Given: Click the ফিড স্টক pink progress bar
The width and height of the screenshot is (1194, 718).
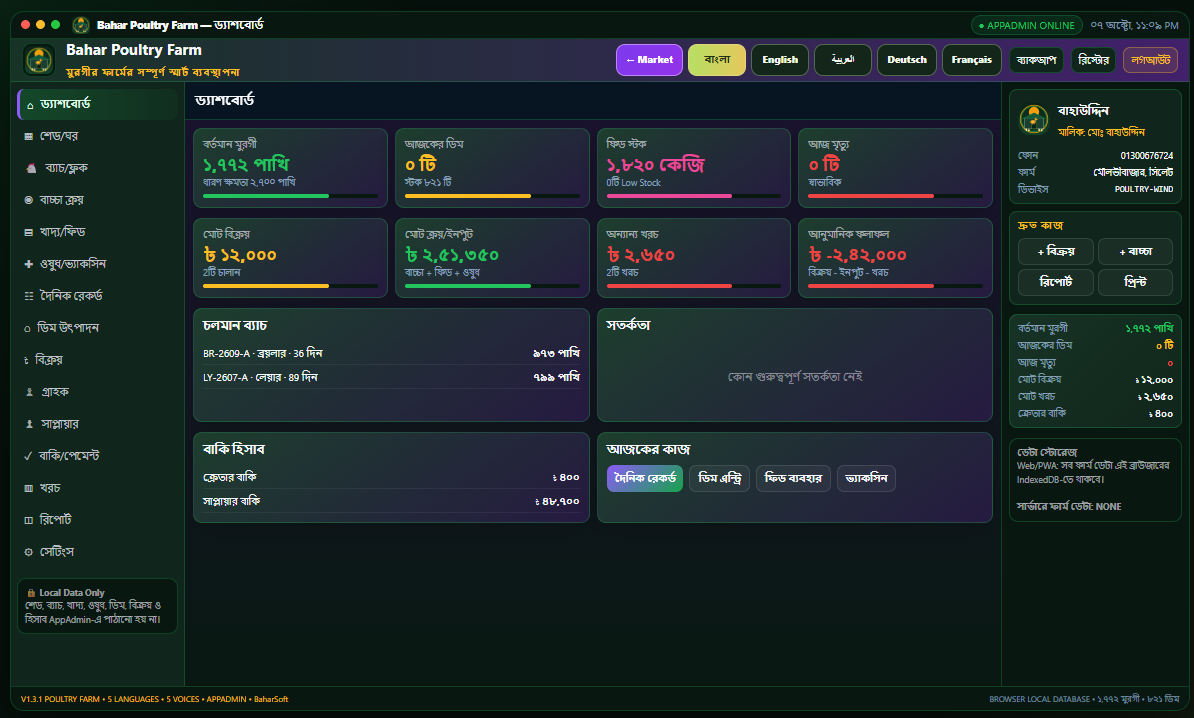Looking at the screenshot, I should point(669,196).
